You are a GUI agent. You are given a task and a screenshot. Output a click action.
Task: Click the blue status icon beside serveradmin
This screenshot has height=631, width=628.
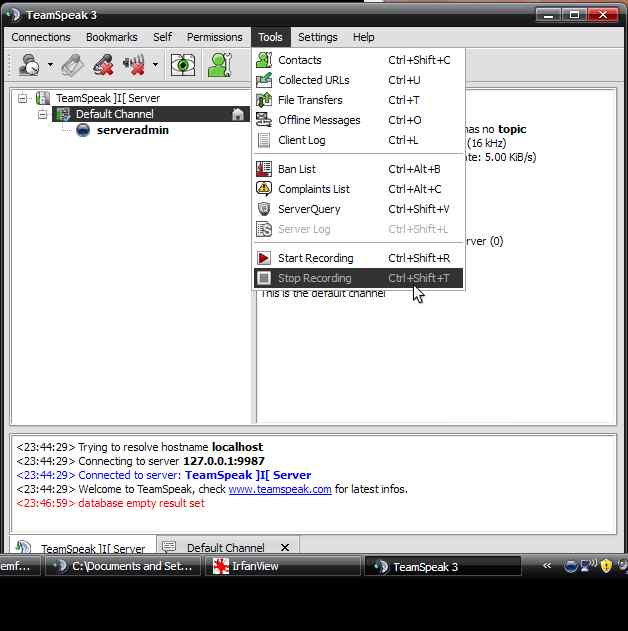pyautogui.click(x=83, y=130)
